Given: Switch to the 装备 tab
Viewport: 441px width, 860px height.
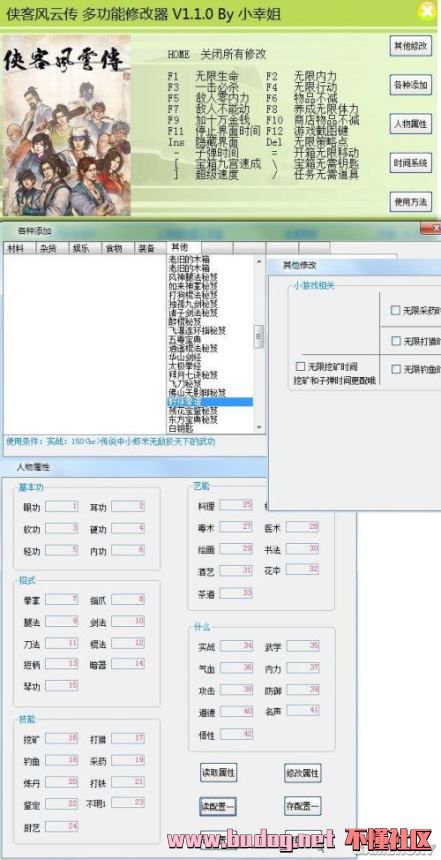Looking at the screenshot, I should click(x=150, y=248).
